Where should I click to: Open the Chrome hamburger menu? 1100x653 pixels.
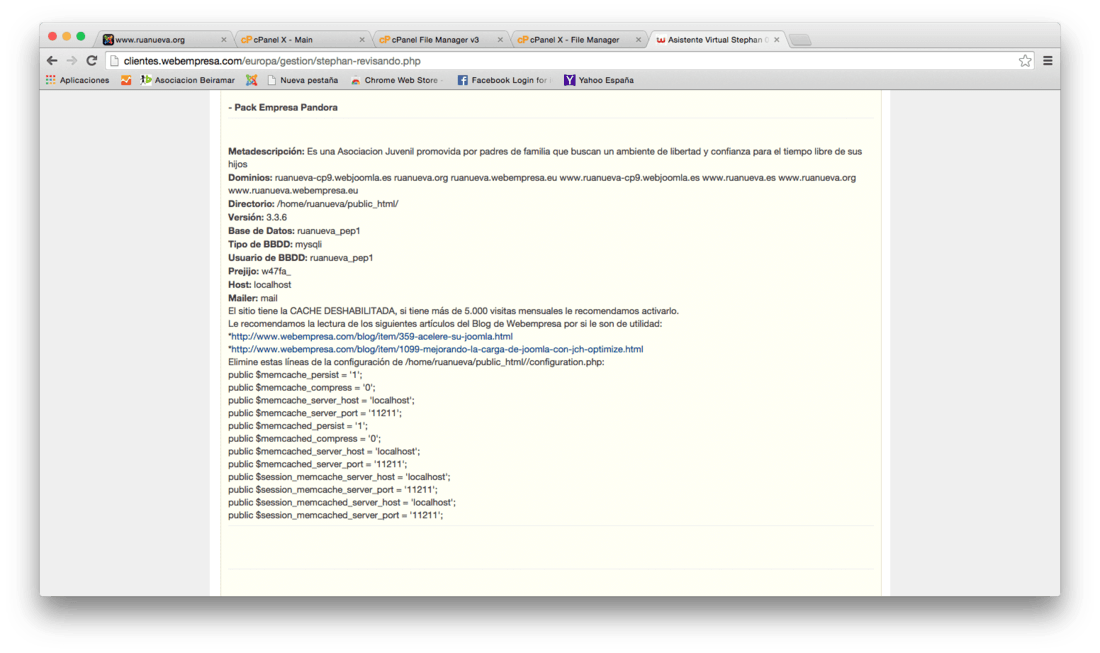1047,61
